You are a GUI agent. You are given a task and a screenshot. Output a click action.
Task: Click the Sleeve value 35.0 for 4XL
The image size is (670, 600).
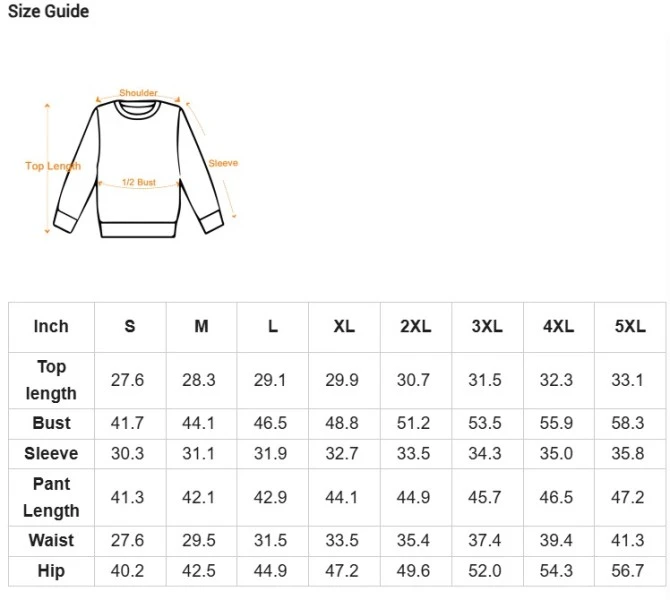coord(557,453)
